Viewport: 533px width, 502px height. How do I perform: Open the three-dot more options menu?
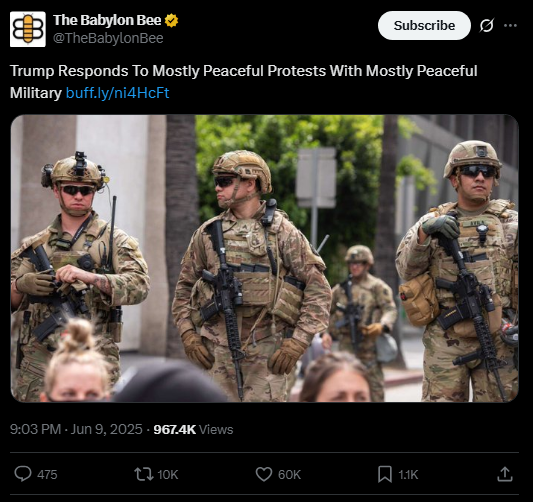(510, 25)
